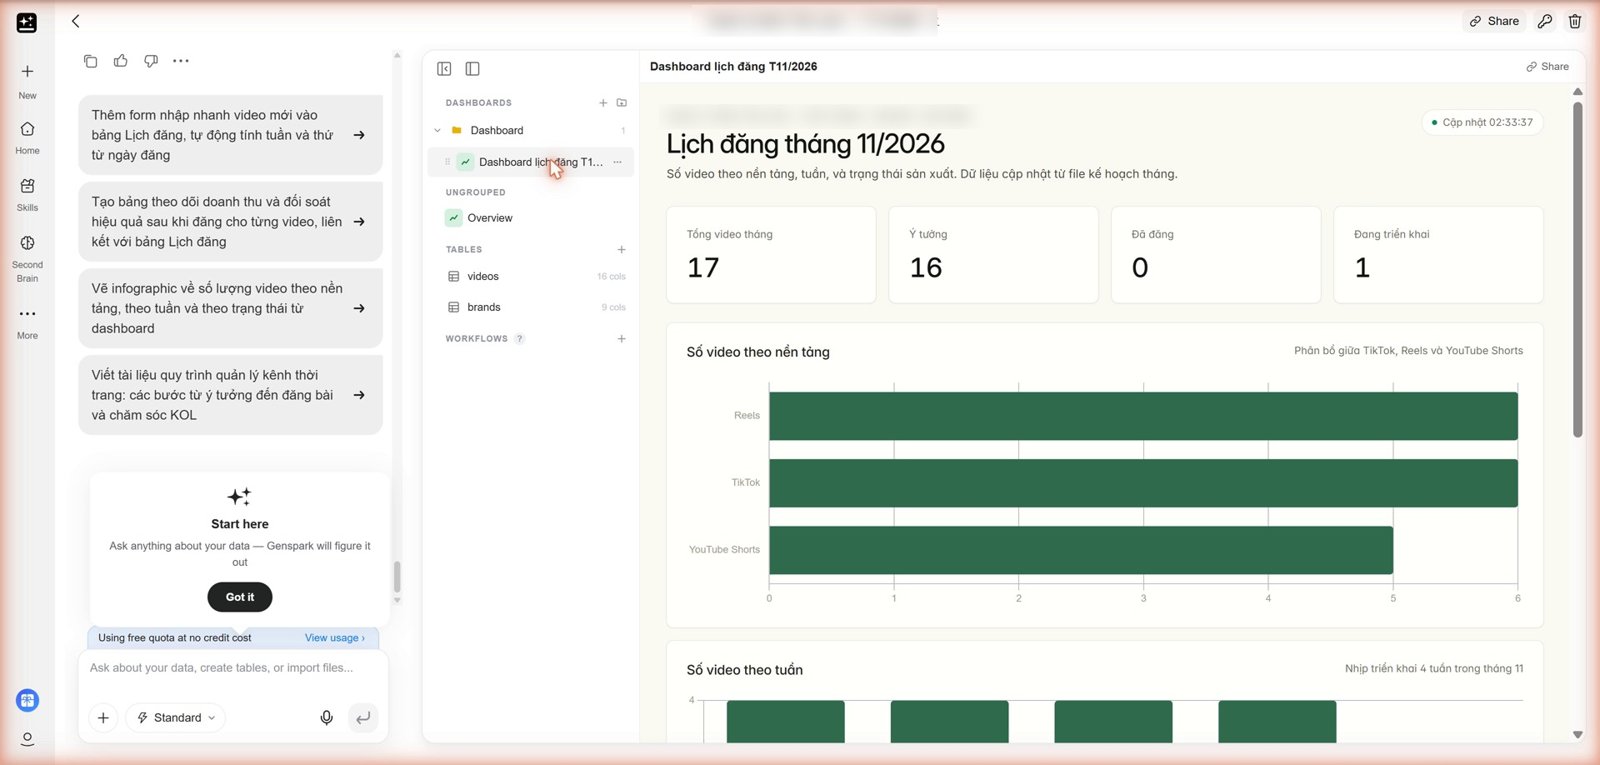Send the message with enter arrow
The image size is (1600, 765).
[363, 718]
